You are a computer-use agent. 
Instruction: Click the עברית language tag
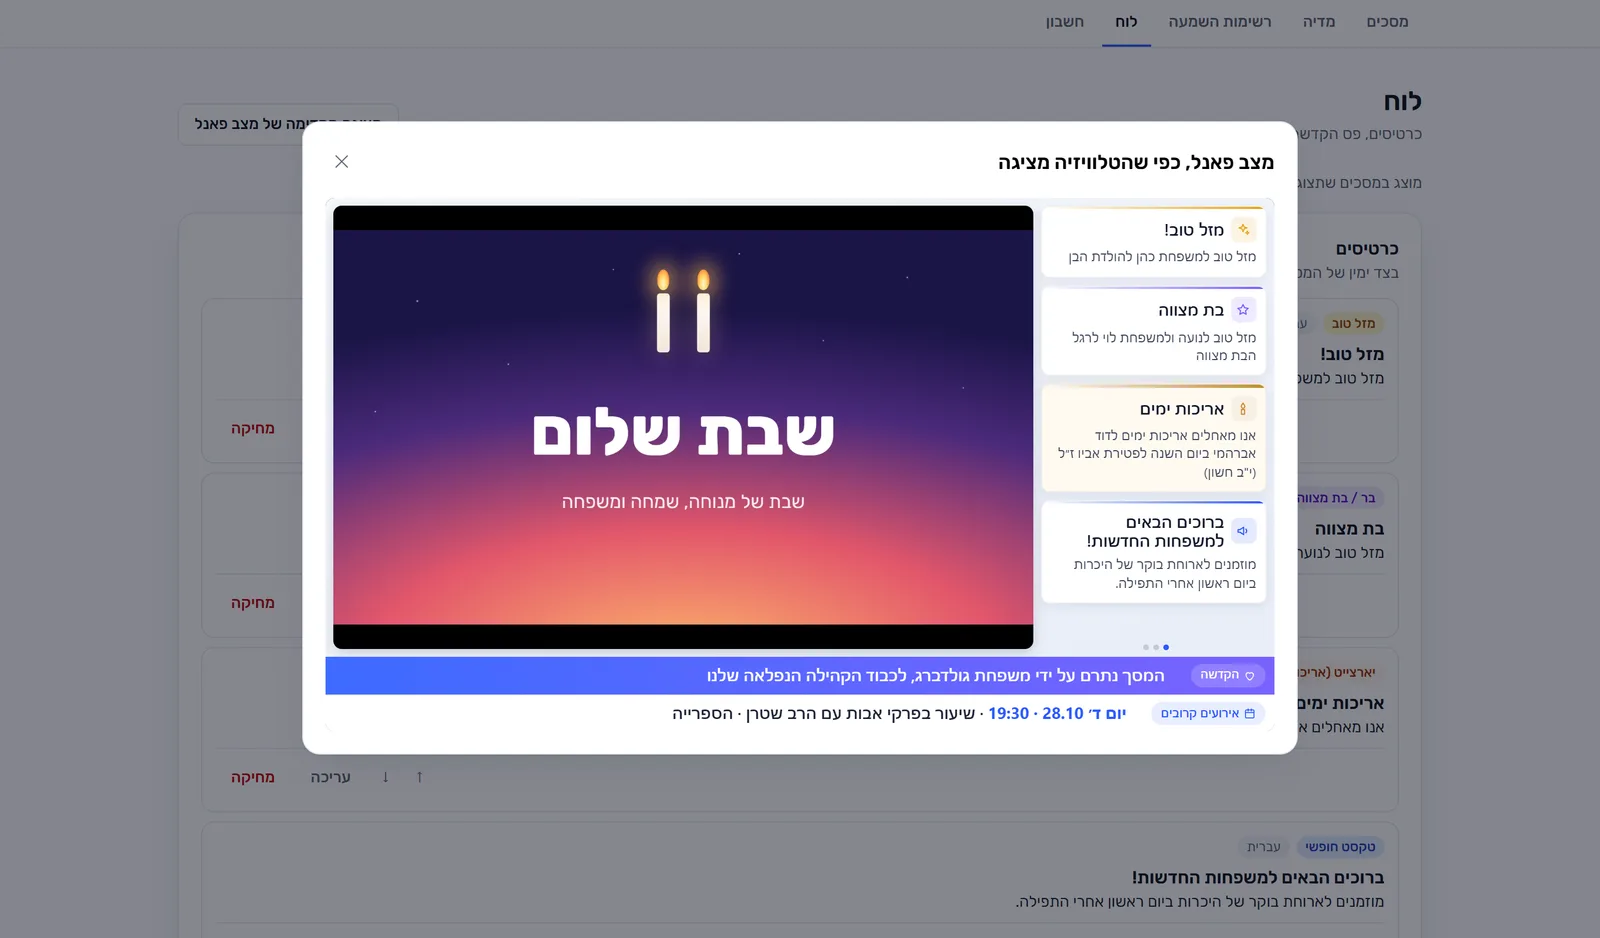(x=1264, y=847)
